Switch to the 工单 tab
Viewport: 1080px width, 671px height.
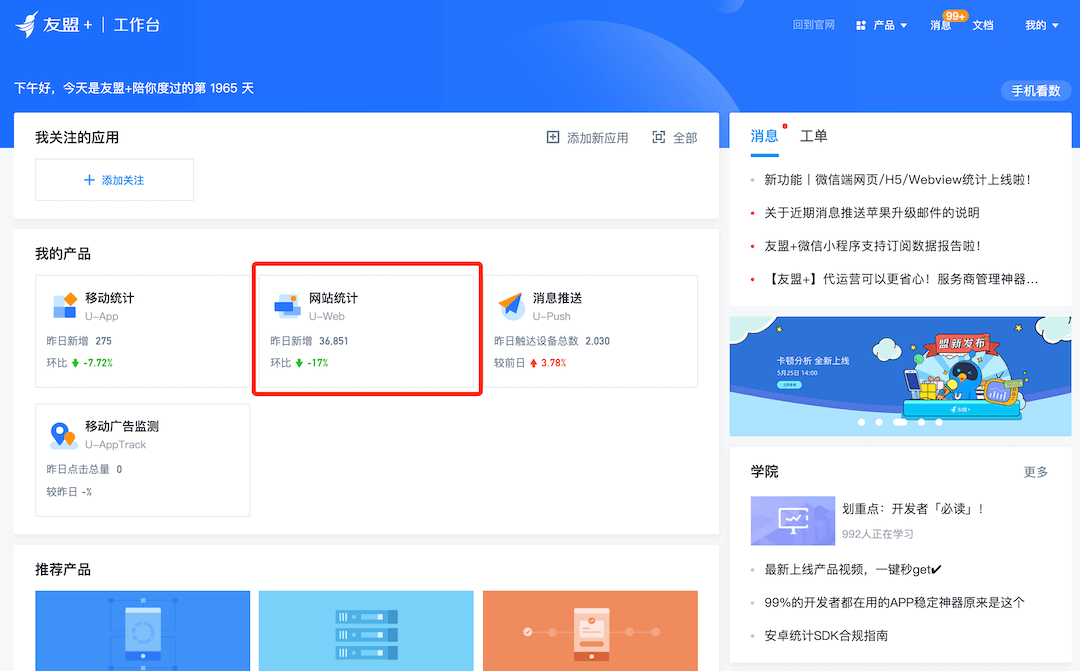pyautogui.click(x=813, y=136)
